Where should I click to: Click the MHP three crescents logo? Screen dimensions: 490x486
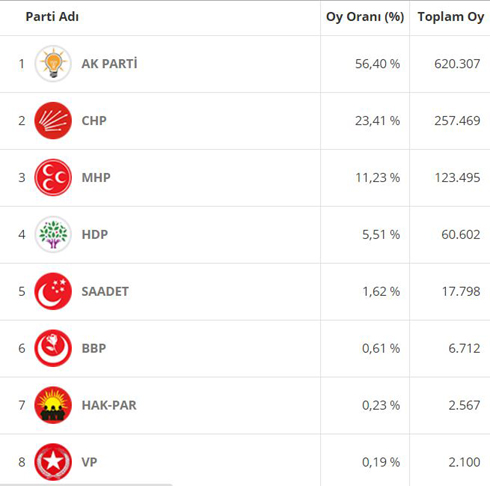click(53, 178)
